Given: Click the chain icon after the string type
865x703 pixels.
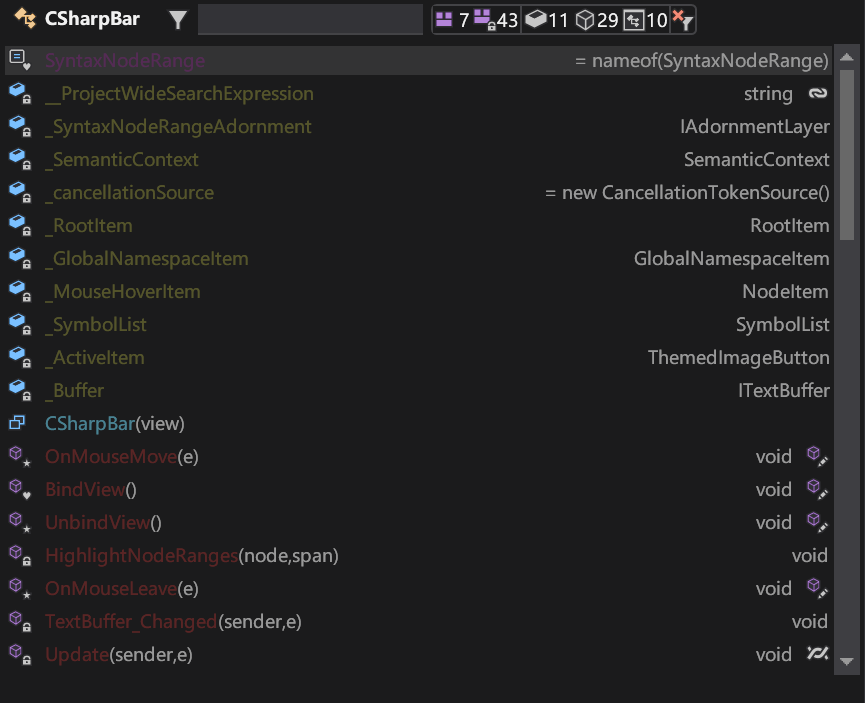Looking at the screenshot, I should click(820, 93).
